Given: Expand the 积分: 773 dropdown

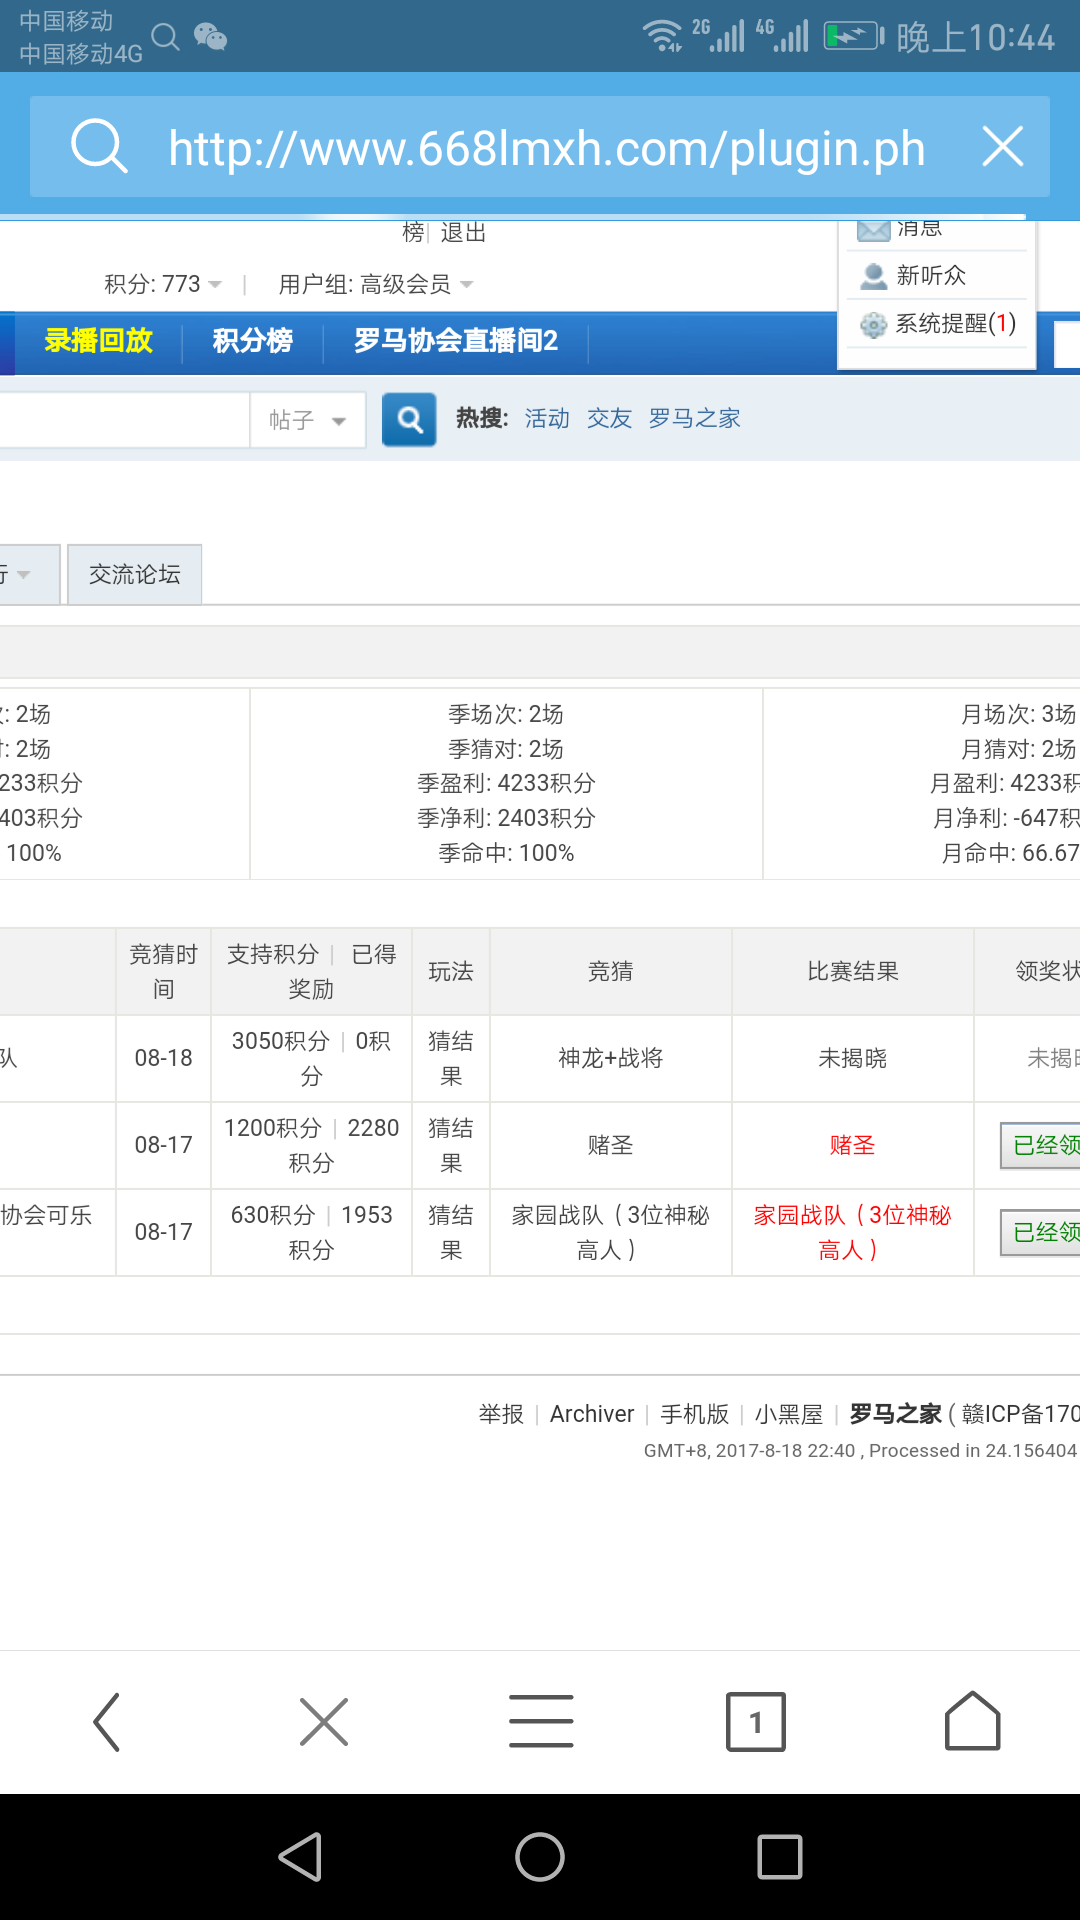Looking at the screenshot, I should 162,285.
